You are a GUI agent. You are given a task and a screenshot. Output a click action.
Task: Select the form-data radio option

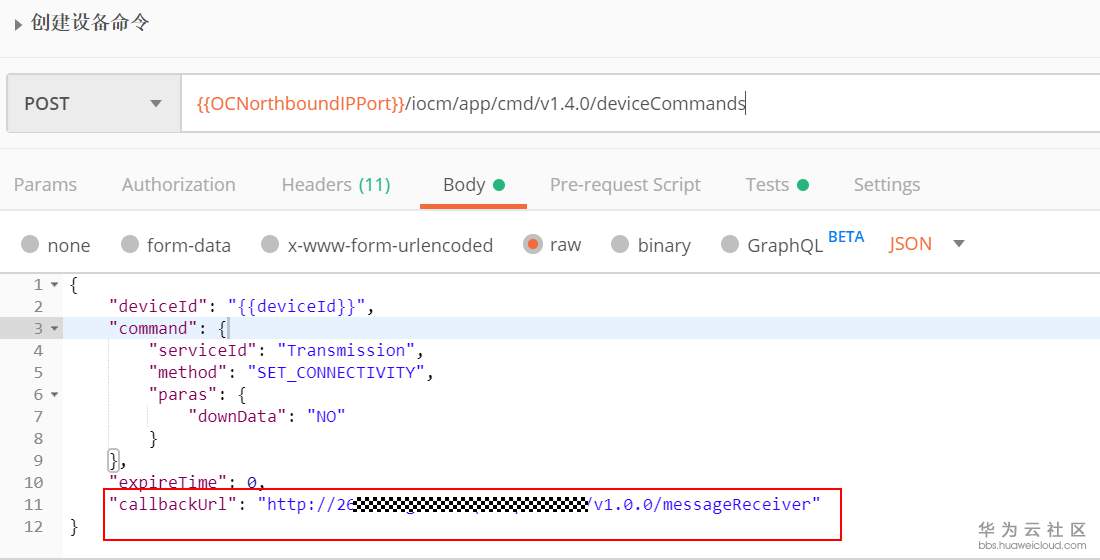pos(130,244)
